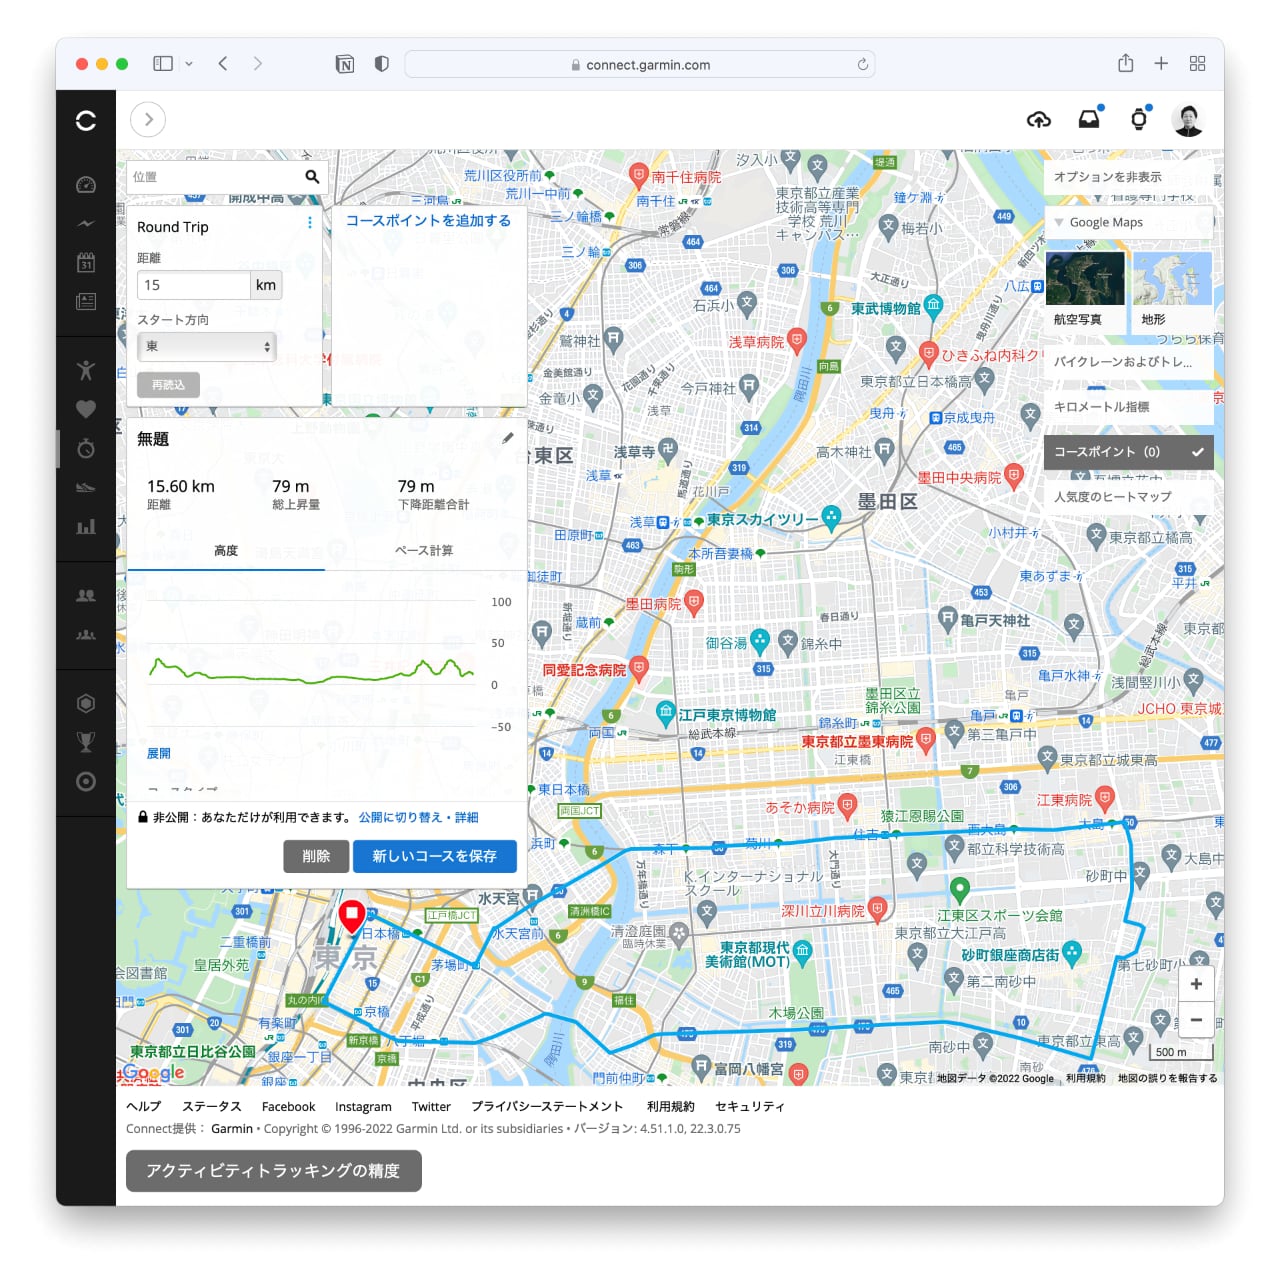The width and height of the screenshot is (1280, 1280).
Task: Expand the sidebar with arrow button
Action: [x=148, y=120]
